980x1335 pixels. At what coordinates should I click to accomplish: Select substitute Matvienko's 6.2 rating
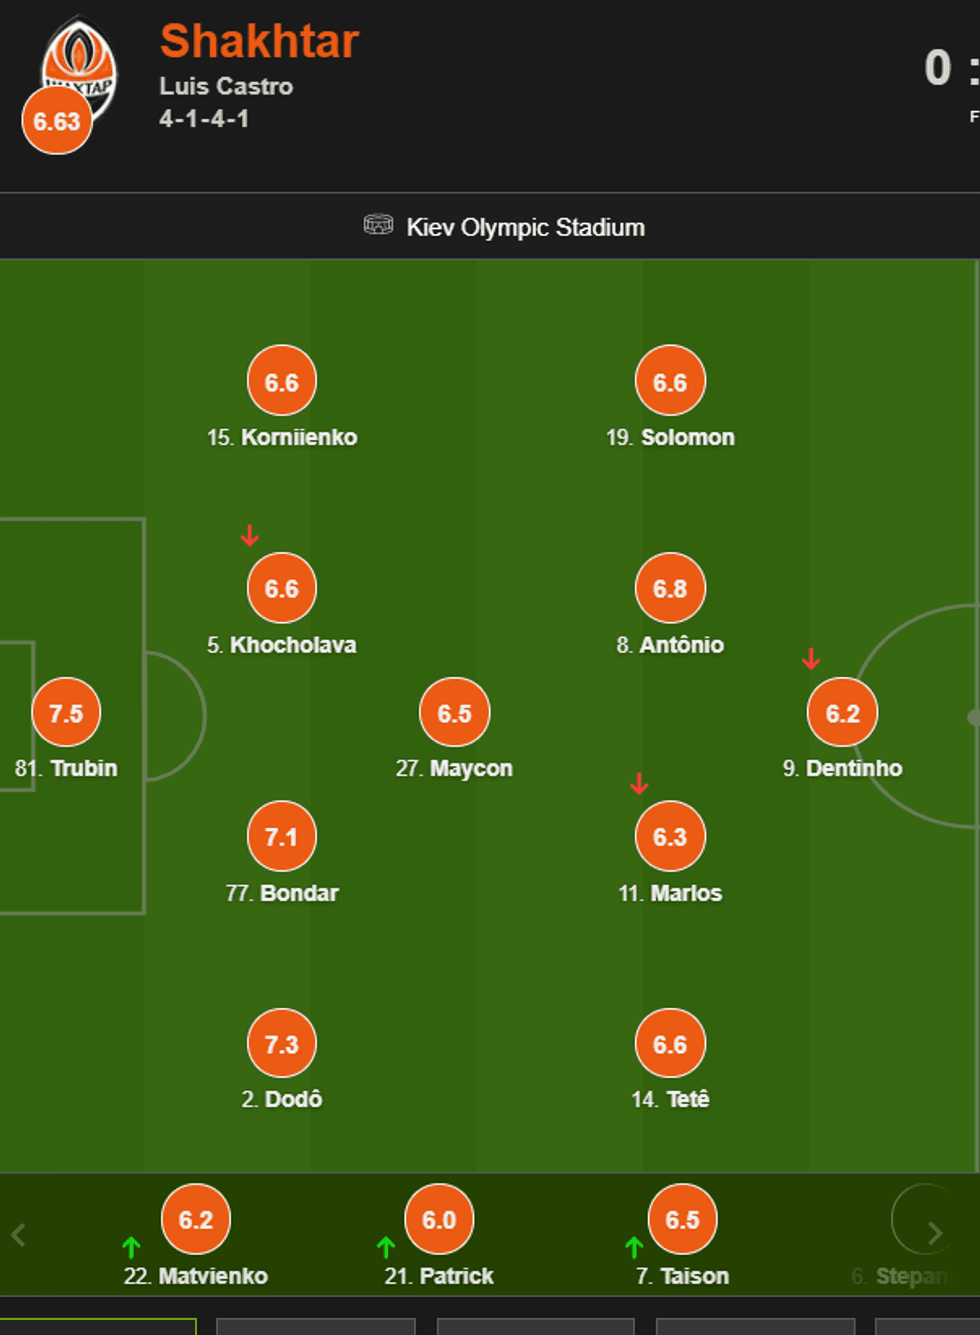[196, 1219]
